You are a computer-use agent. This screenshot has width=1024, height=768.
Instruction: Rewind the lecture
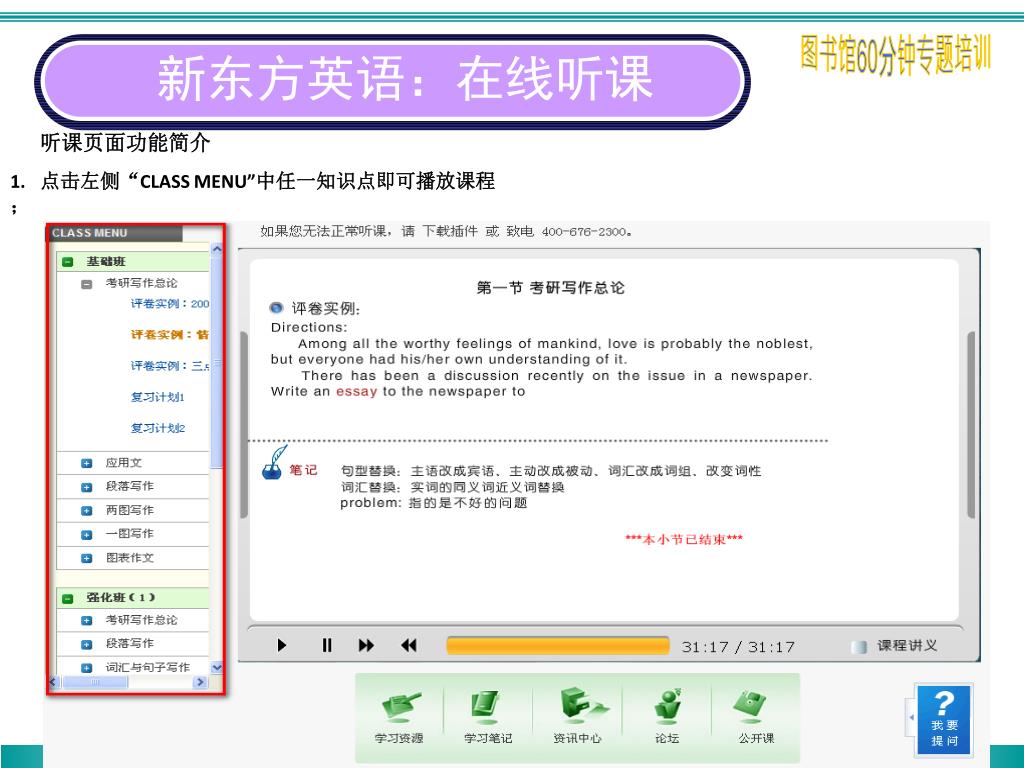tap(408, 645)
